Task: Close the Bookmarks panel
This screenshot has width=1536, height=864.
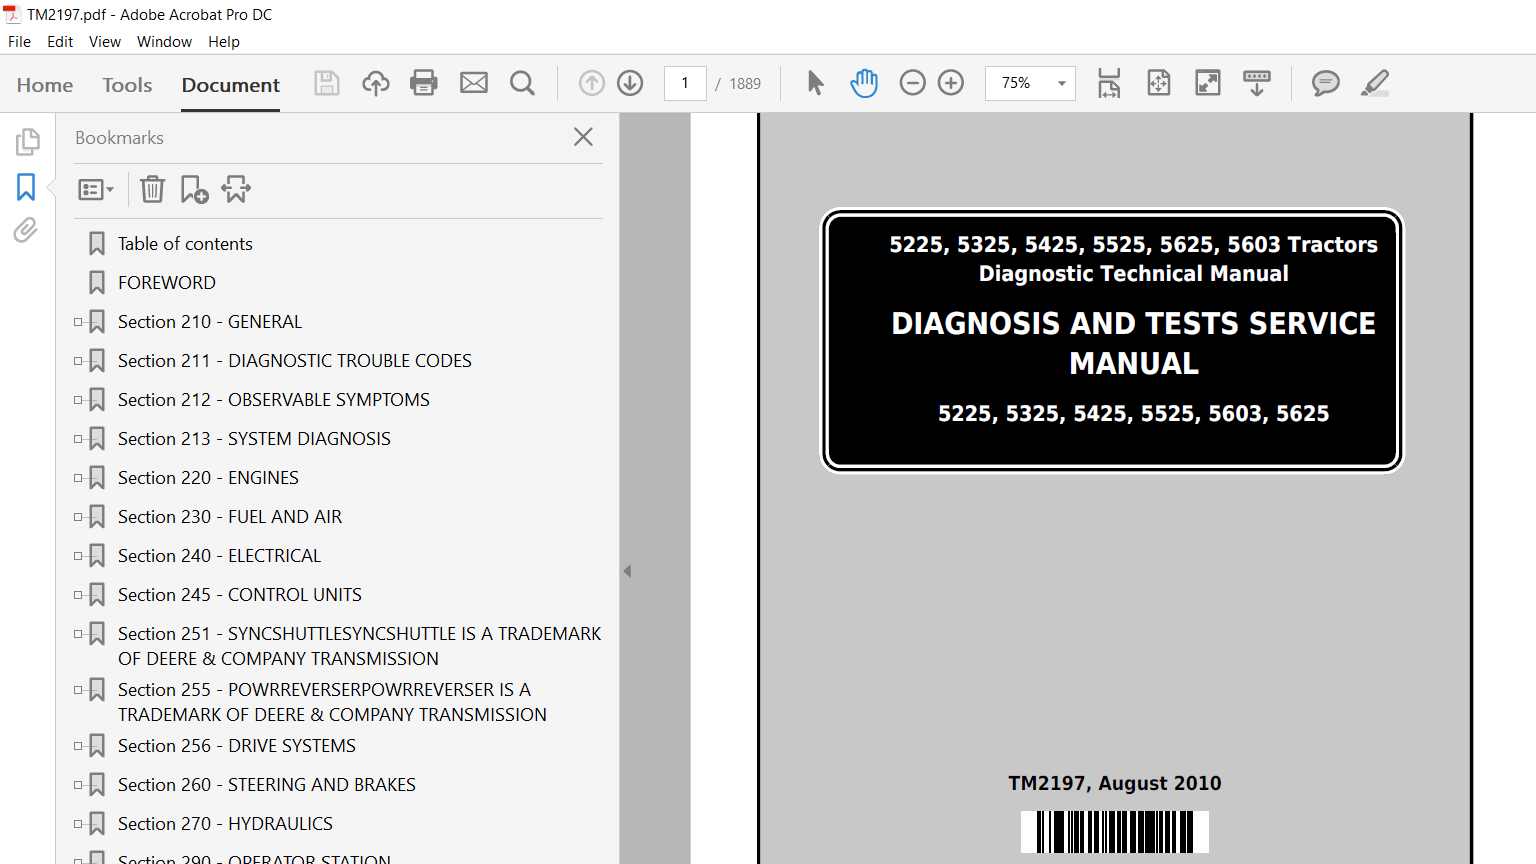Action: (x=584, y=137)
